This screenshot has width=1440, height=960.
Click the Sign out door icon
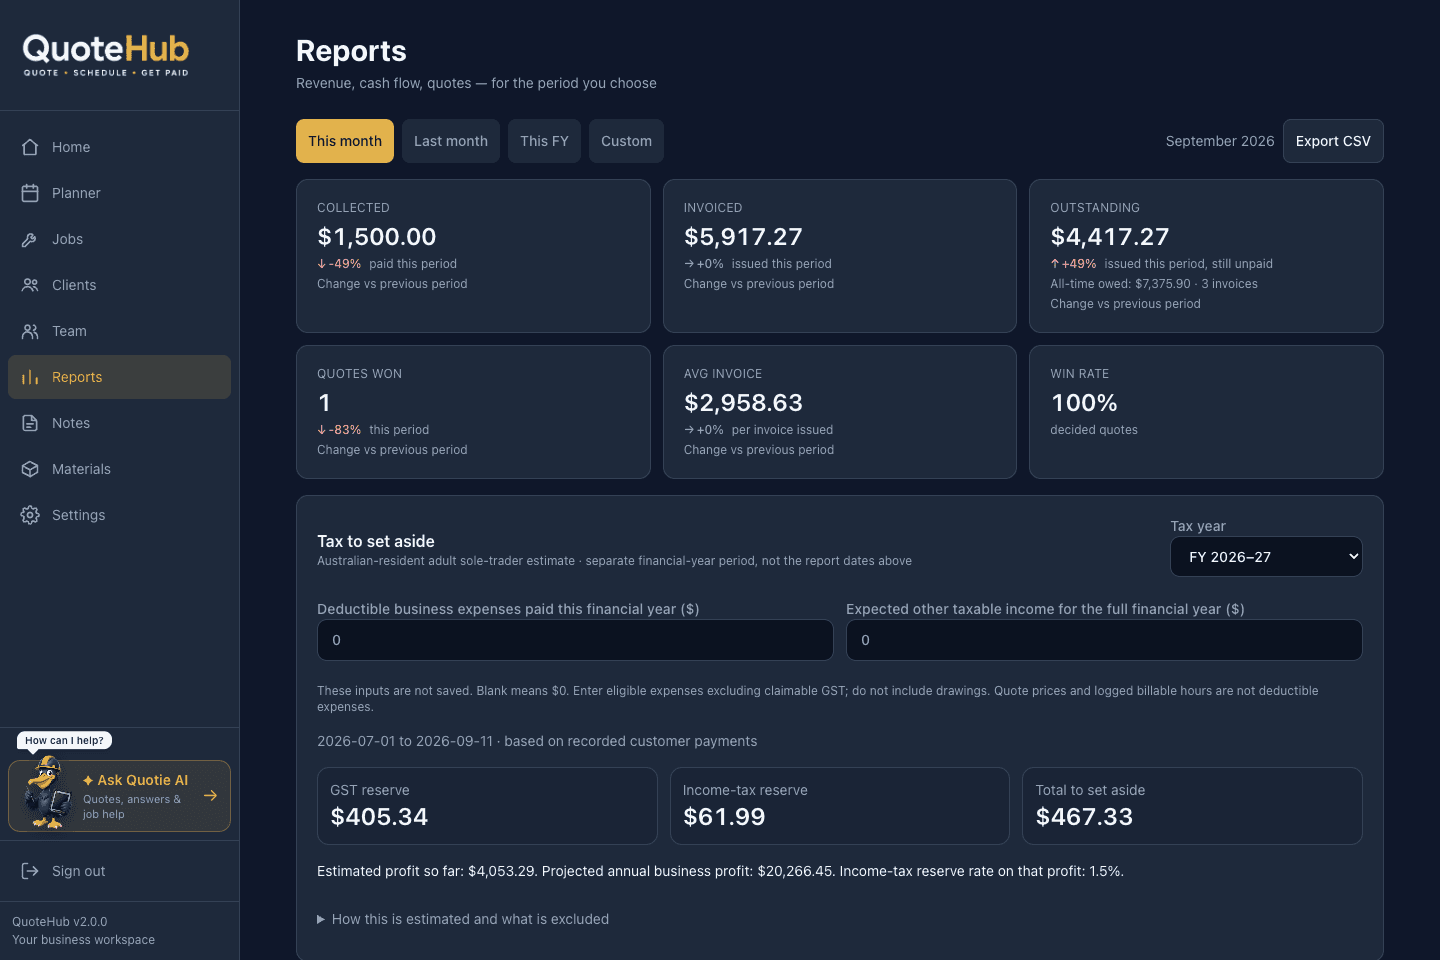coord(30,871)
